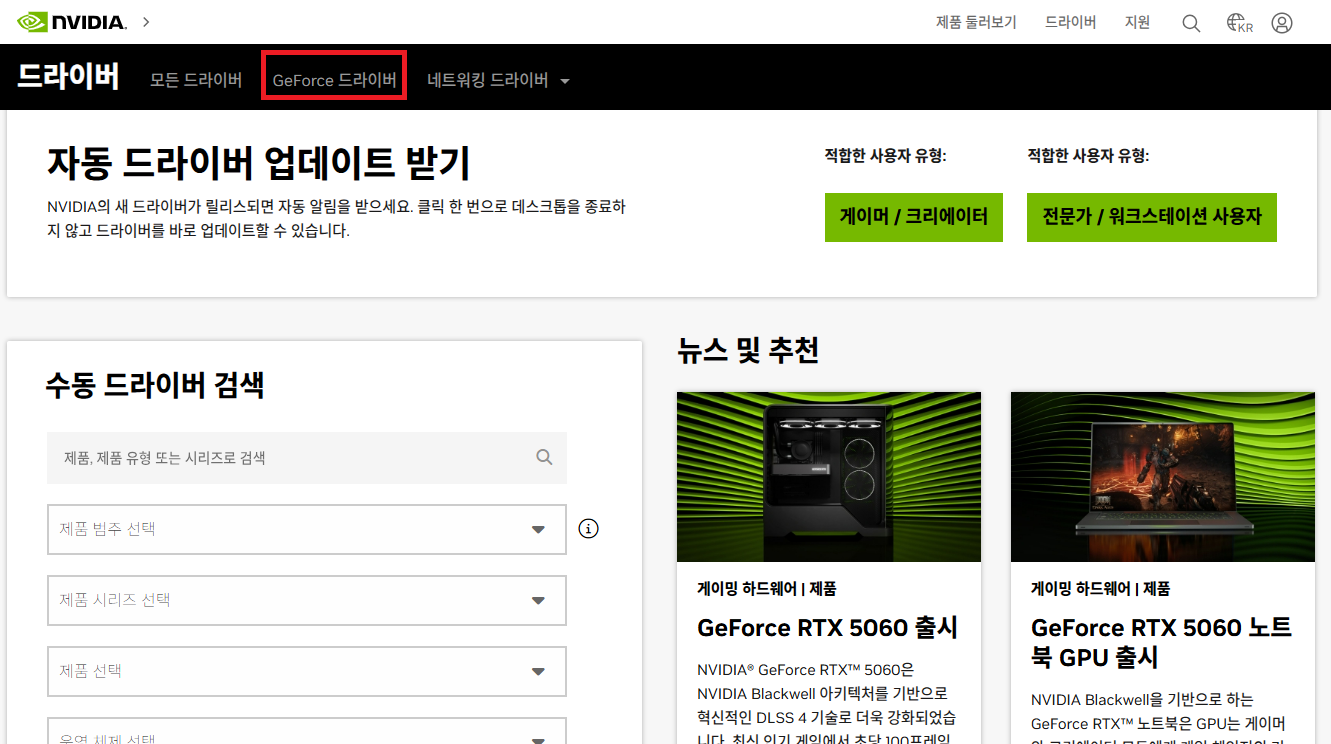Click the 전문가 / 워크스테이션 사용자 button
The height and width of the screenshot is (744, 1331).
click(x=1152, y=217)
